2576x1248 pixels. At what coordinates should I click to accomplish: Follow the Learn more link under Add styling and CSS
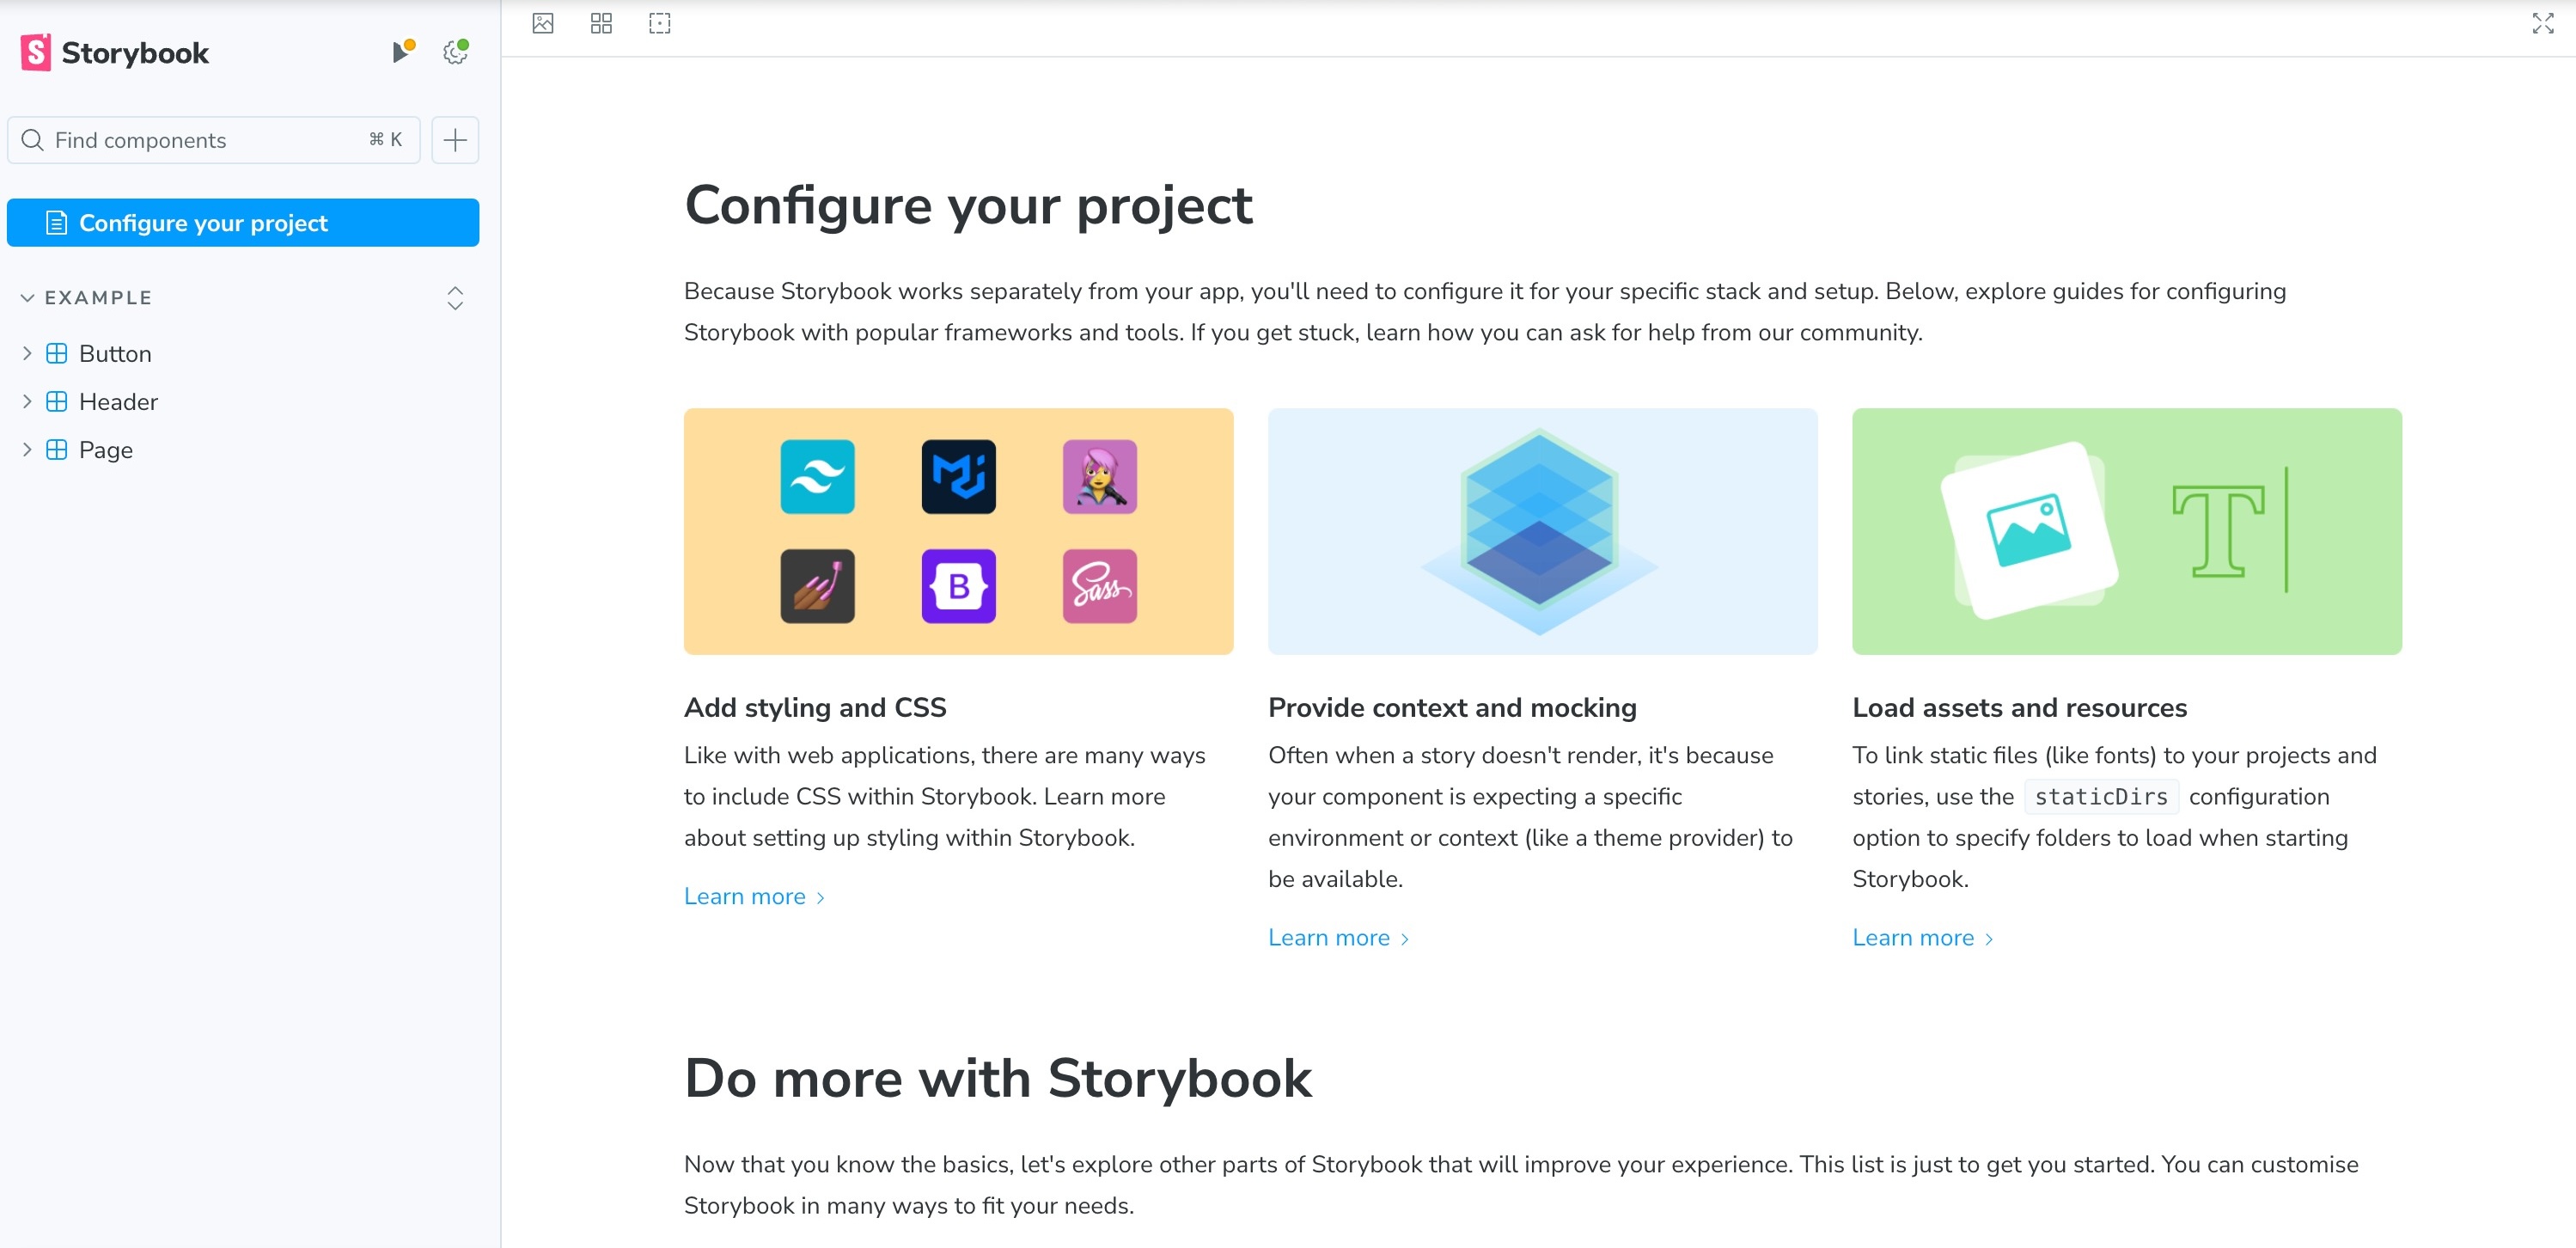pyautogui.click(x=745, y=895)
